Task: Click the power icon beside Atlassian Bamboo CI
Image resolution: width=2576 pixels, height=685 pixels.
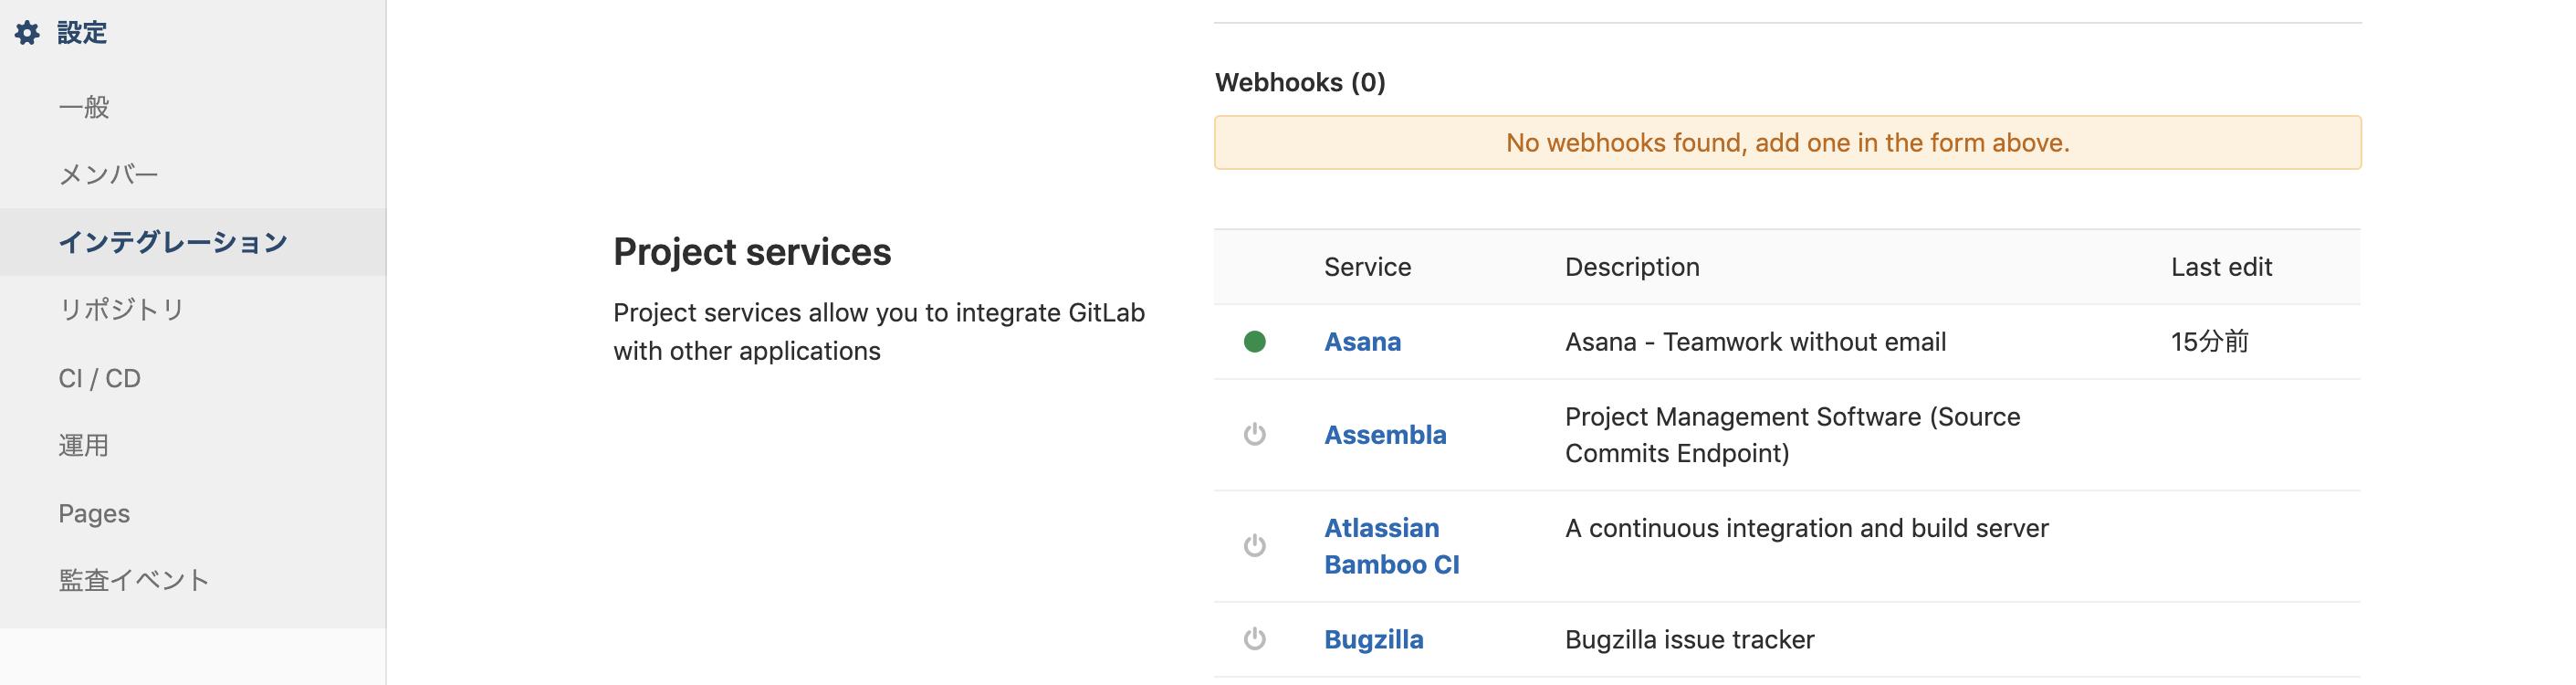Action: click(1254, 545)
